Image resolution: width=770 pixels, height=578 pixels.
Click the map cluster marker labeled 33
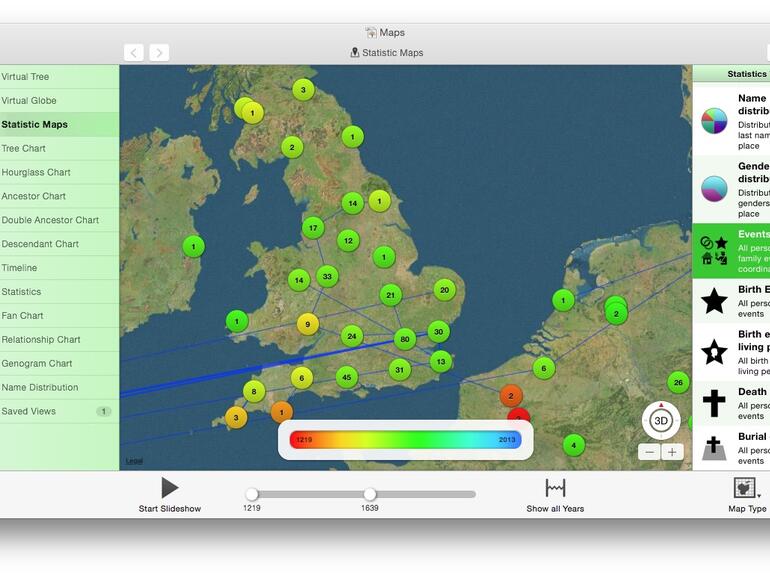327,276
